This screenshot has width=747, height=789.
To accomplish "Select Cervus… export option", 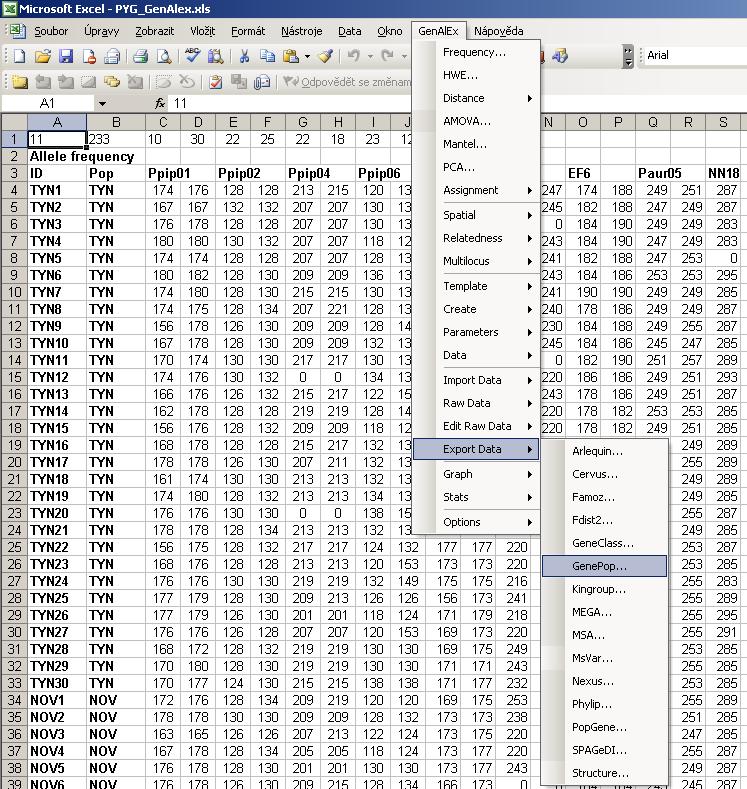I will [x=604, y=474].
